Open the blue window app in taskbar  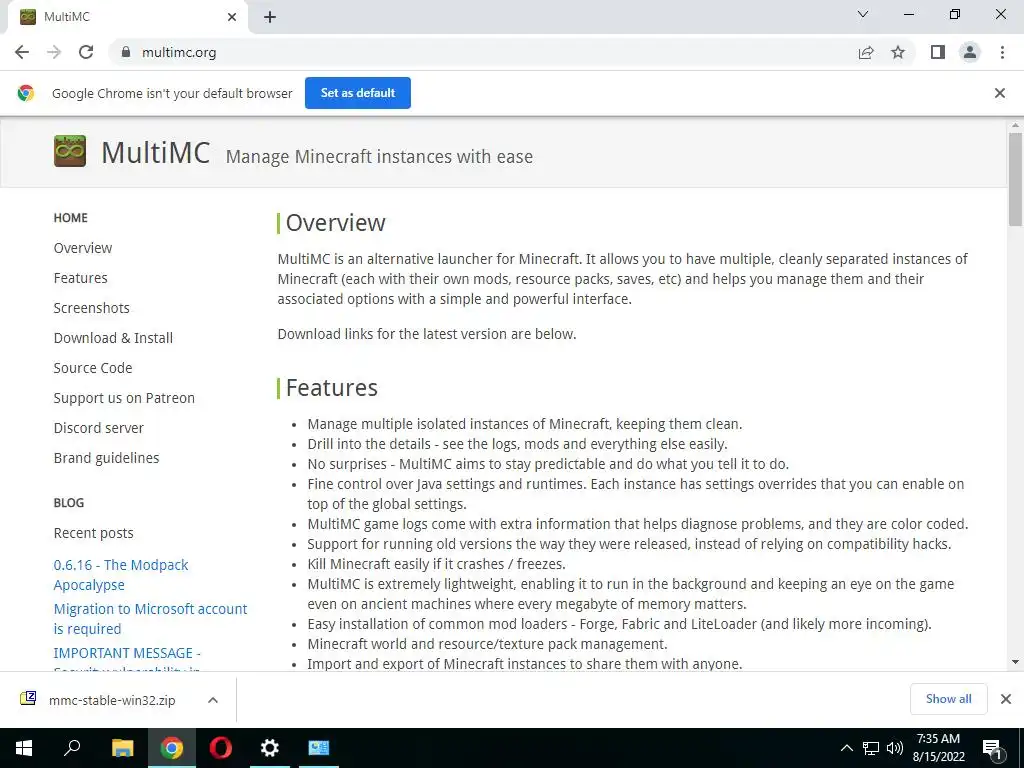pyautogui.click(x=319, y=748)
